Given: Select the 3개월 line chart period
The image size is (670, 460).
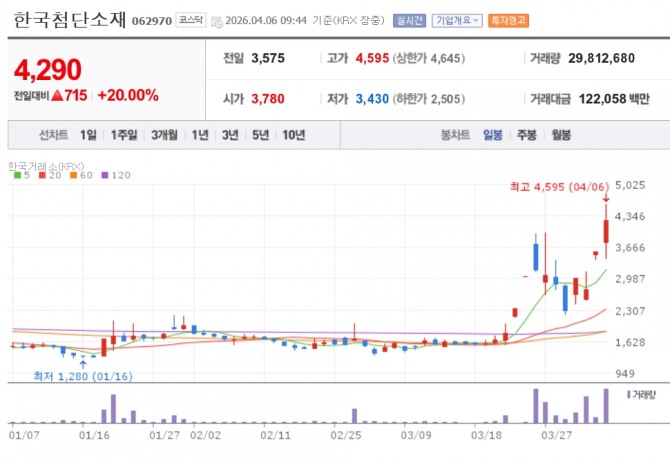Looking at the screenshot, I should pyautogui.click(x=165, y=135).
